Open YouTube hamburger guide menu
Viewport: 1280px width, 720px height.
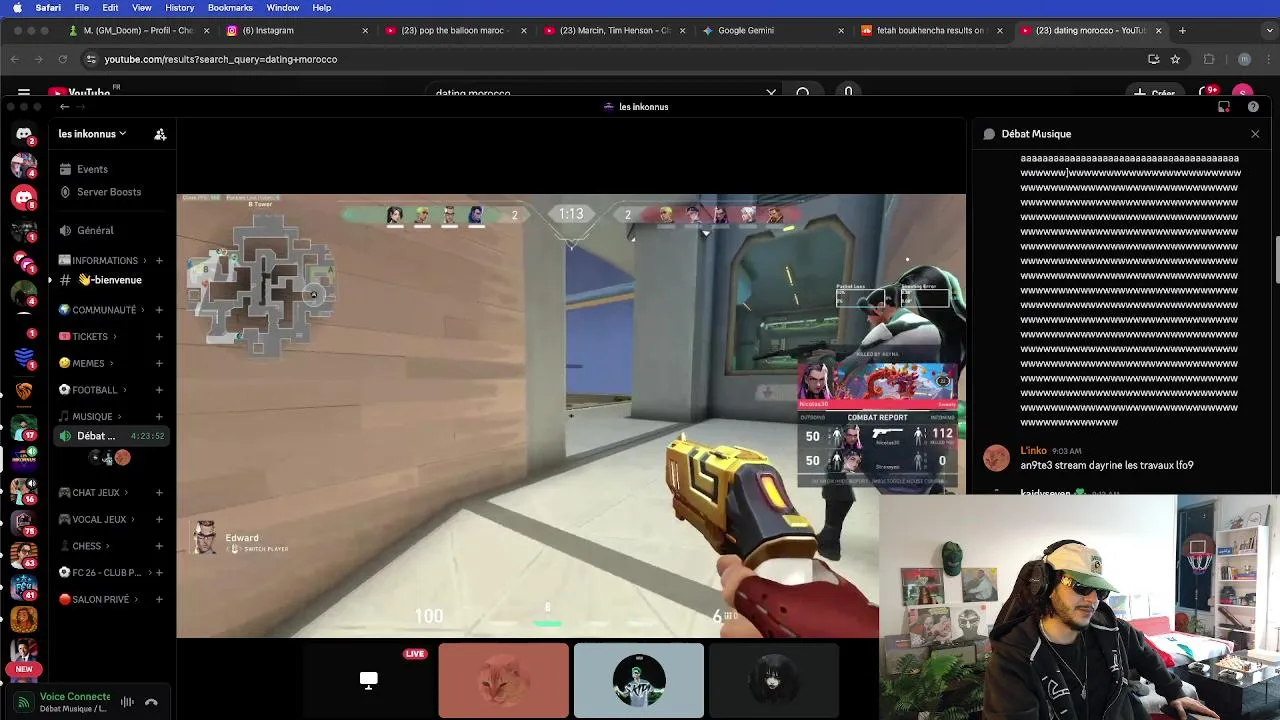pyautogui.click(x=24, y=93)
